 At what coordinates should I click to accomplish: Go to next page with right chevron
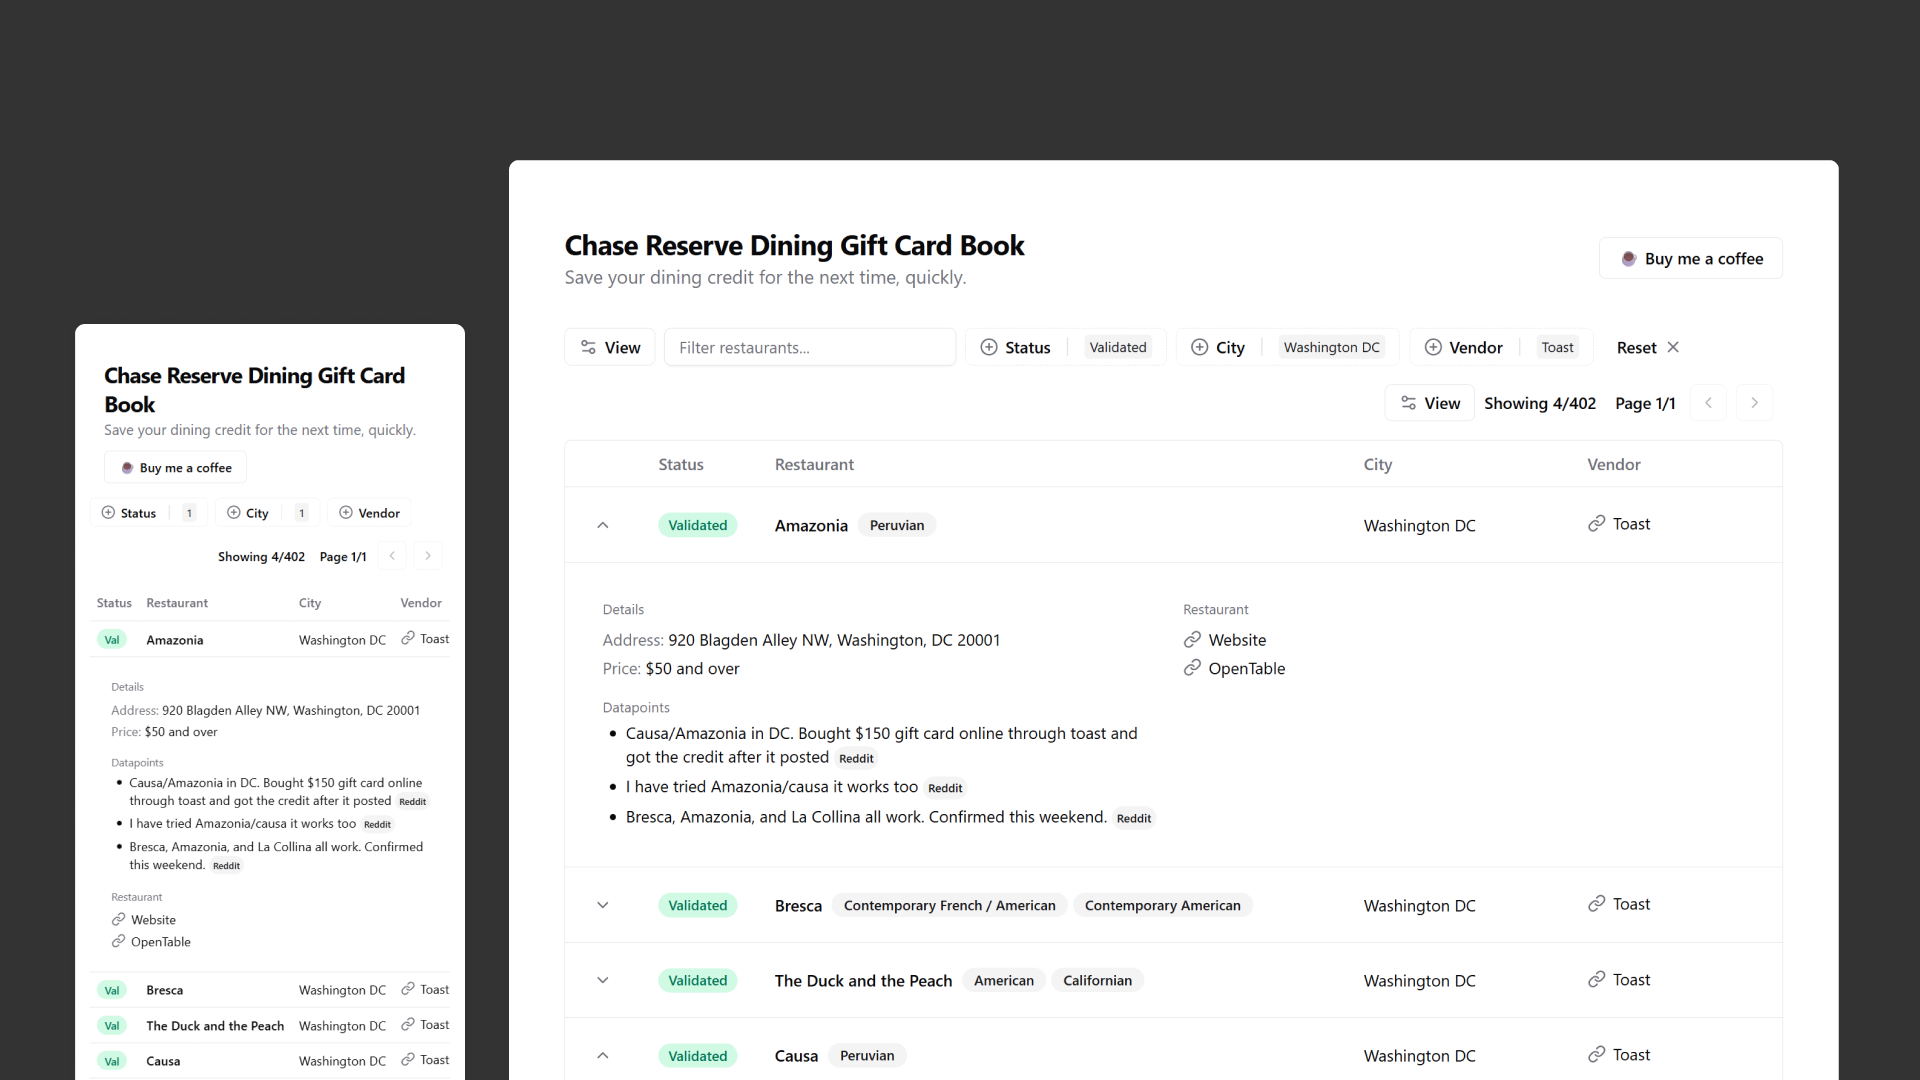coord(1754,403)
